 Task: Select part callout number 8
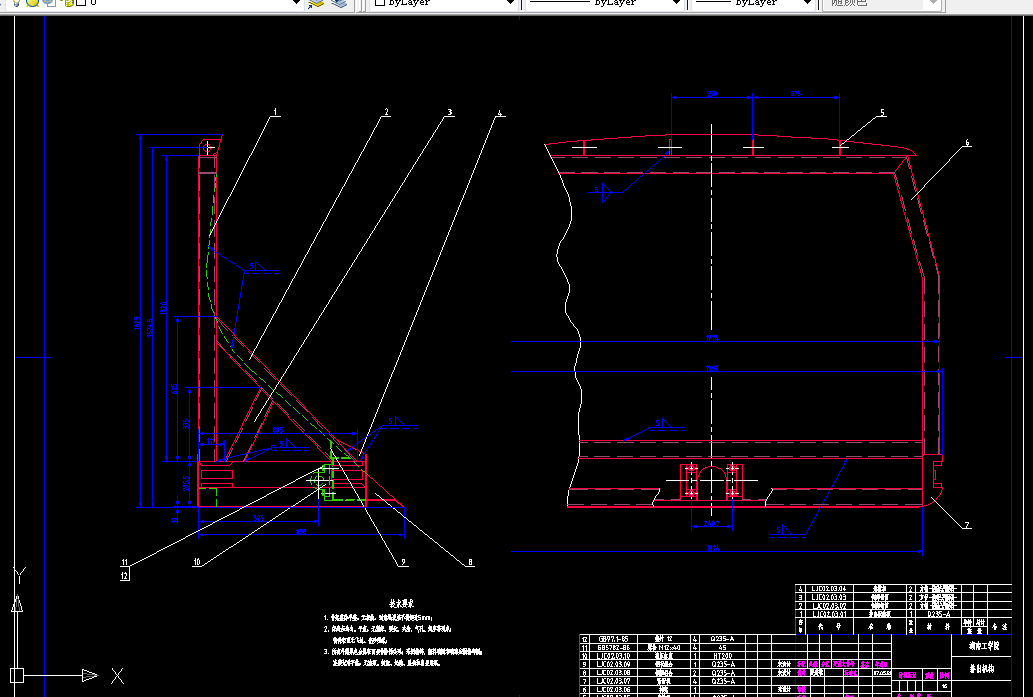(x=470, y=563)
